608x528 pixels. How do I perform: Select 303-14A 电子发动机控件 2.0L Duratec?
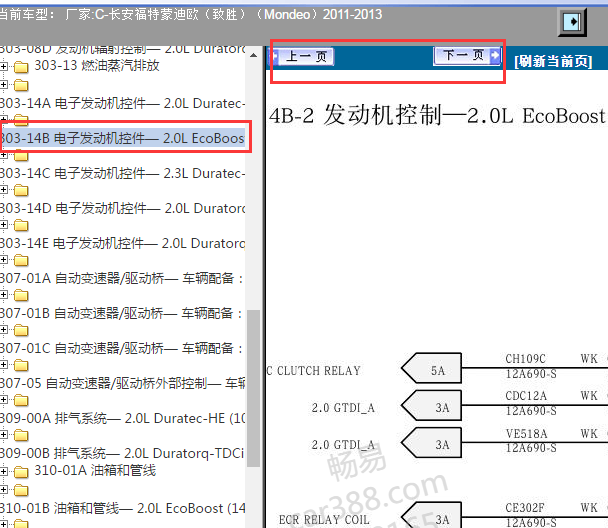click(123, 104)
